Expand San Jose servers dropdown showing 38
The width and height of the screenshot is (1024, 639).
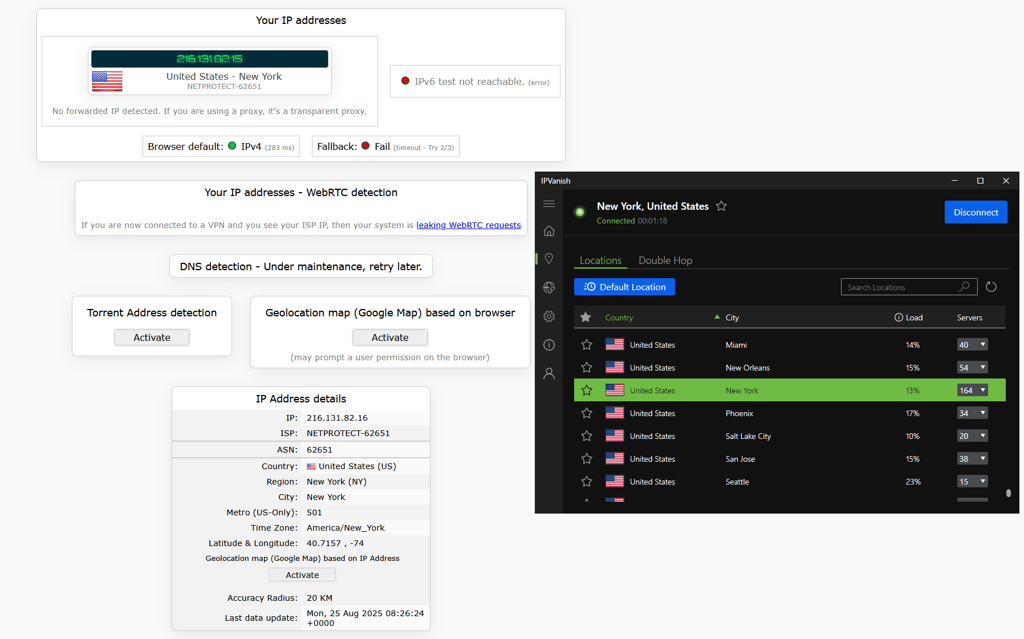pyautogui.click(x=972, y=459)
